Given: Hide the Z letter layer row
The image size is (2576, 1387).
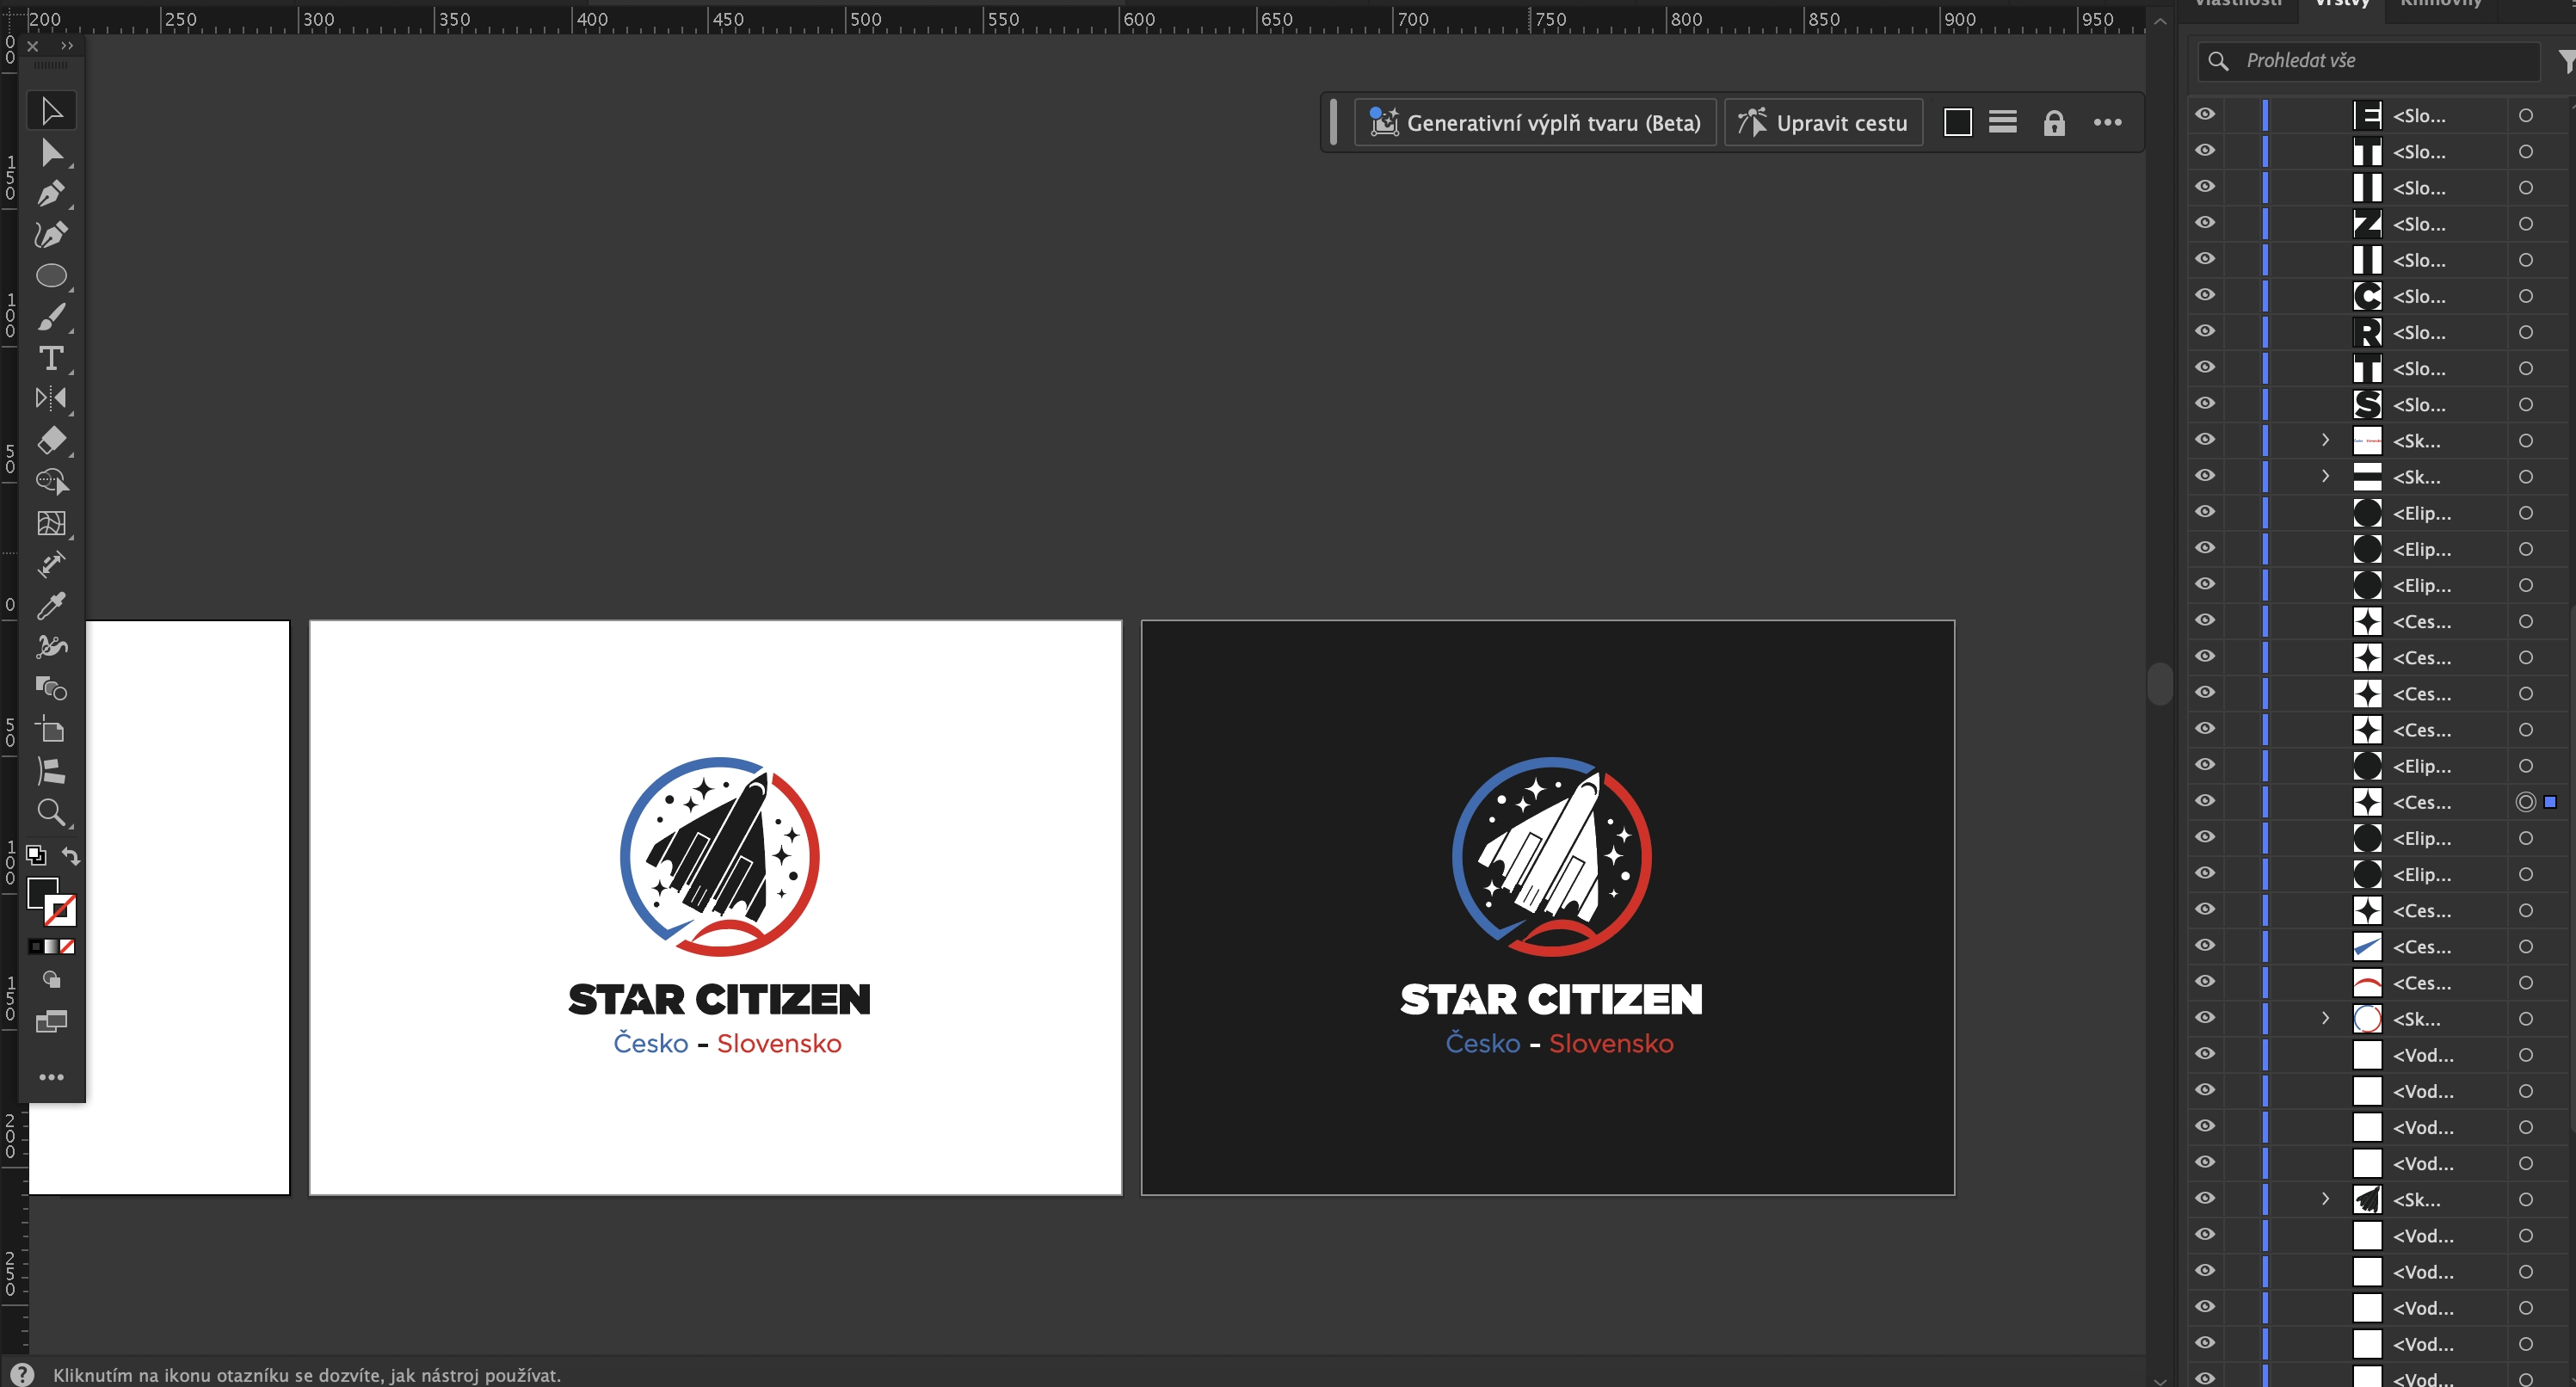Looking at the screenshot, I should tap(2205, 223).
